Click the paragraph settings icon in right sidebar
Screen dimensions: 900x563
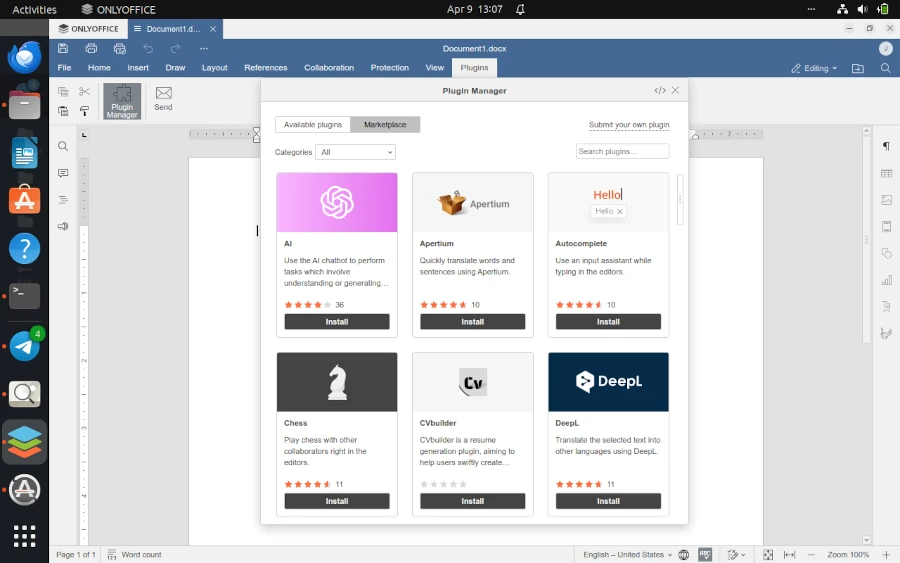886,147
